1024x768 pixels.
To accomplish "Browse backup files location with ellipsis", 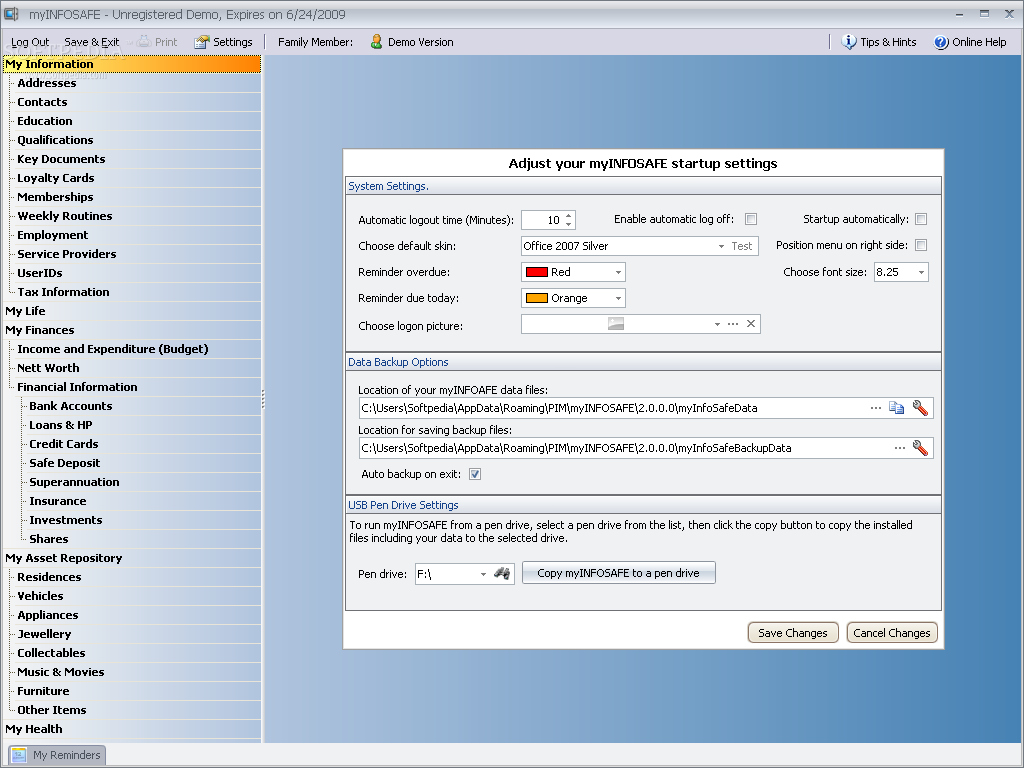I will [x=899, y=448].
